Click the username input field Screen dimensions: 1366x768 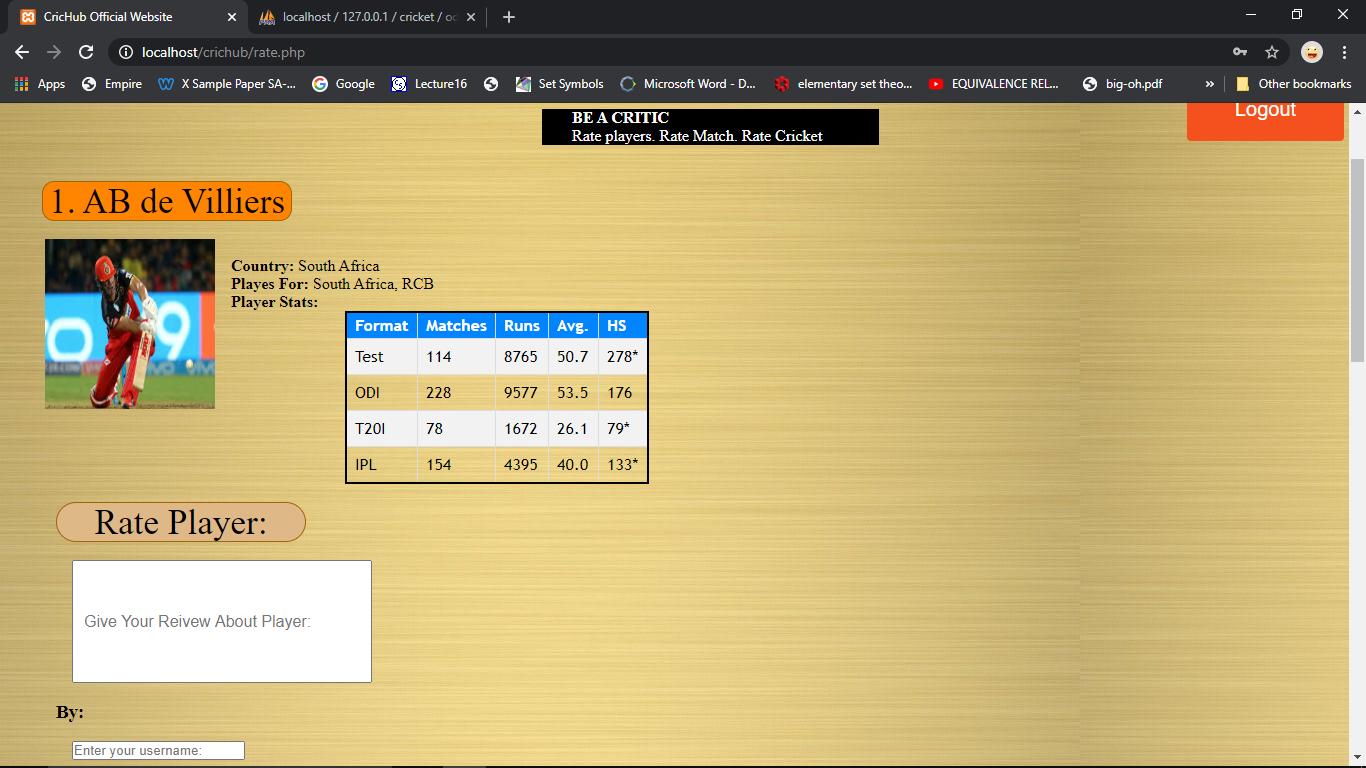click(x=158, y=750)
